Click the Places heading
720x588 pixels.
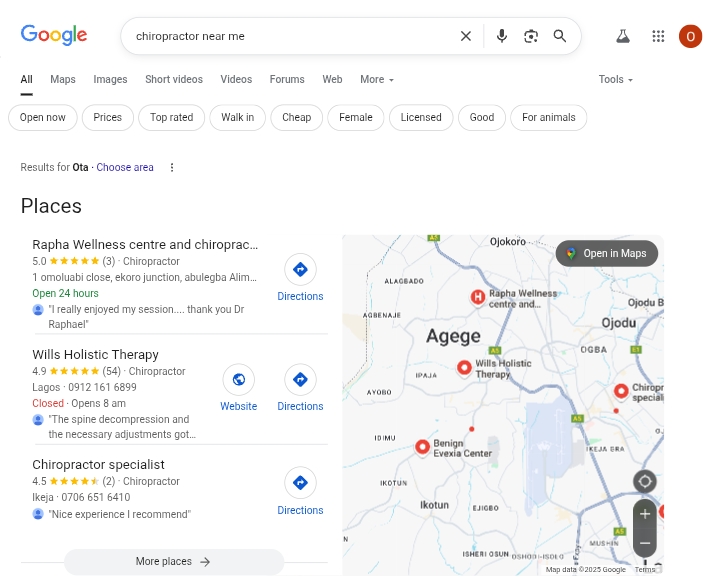(51, 206)
